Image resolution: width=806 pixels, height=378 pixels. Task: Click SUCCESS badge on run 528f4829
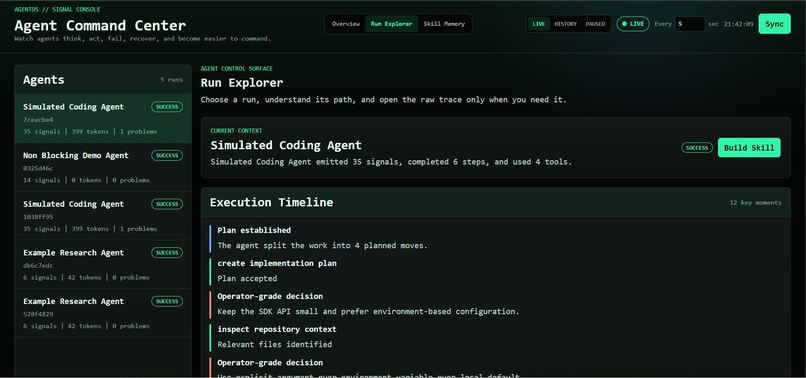tap(167, 301)
